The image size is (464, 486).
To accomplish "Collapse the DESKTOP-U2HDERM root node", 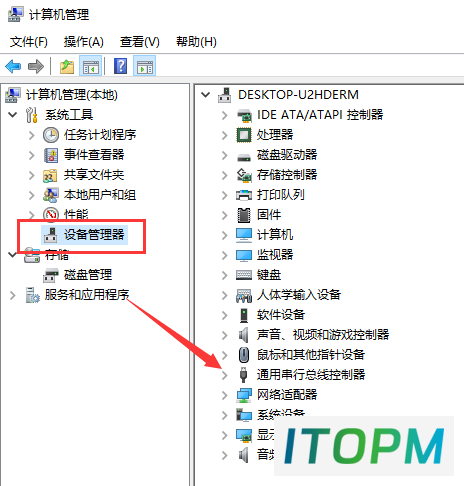I will (206, 95).
